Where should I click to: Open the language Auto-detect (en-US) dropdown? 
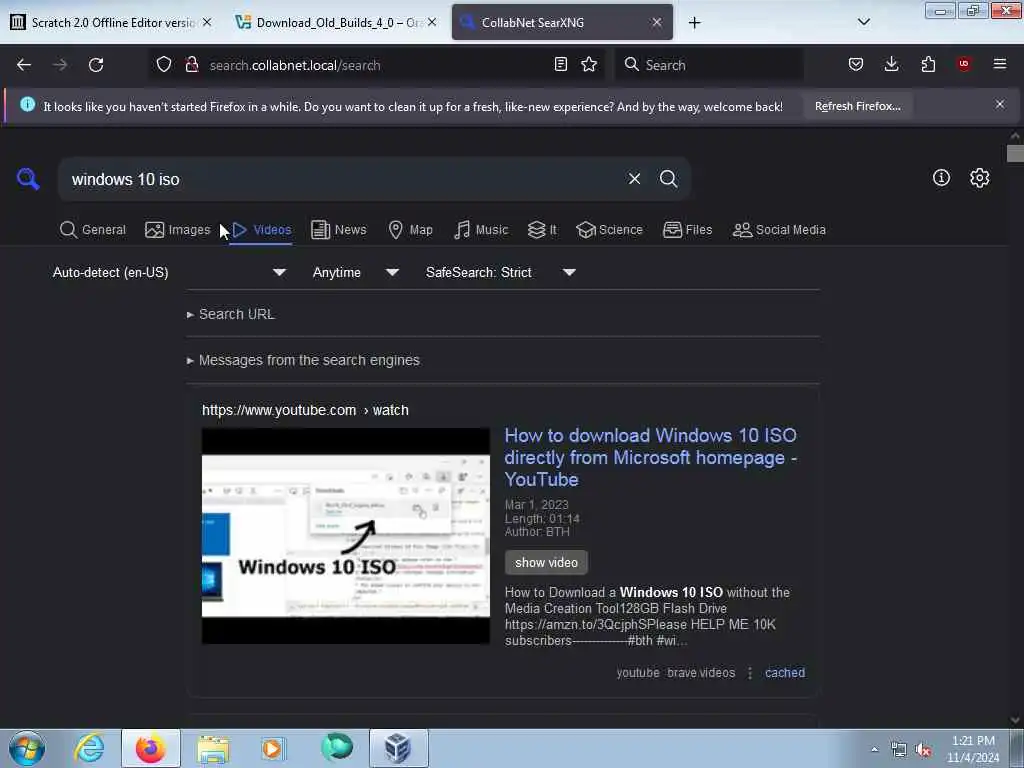tap(169, 272)
